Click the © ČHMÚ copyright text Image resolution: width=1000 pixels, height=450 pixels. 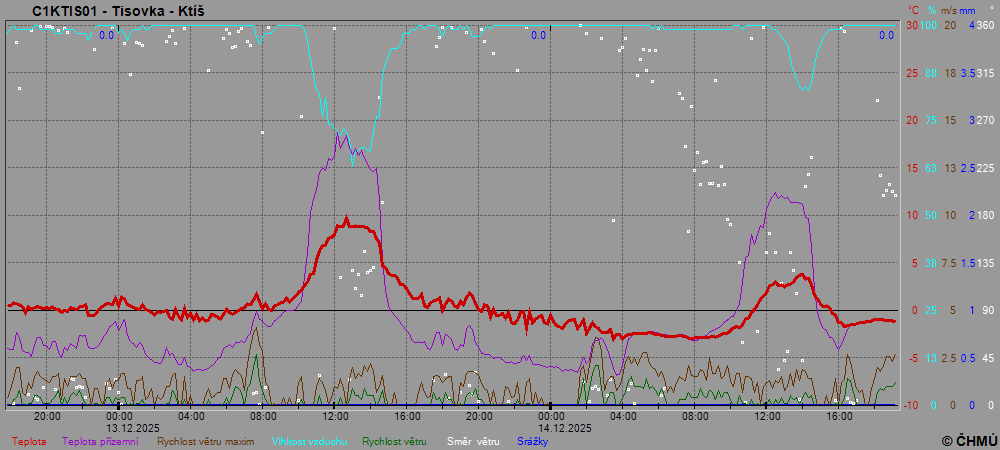tap(969, 440)
